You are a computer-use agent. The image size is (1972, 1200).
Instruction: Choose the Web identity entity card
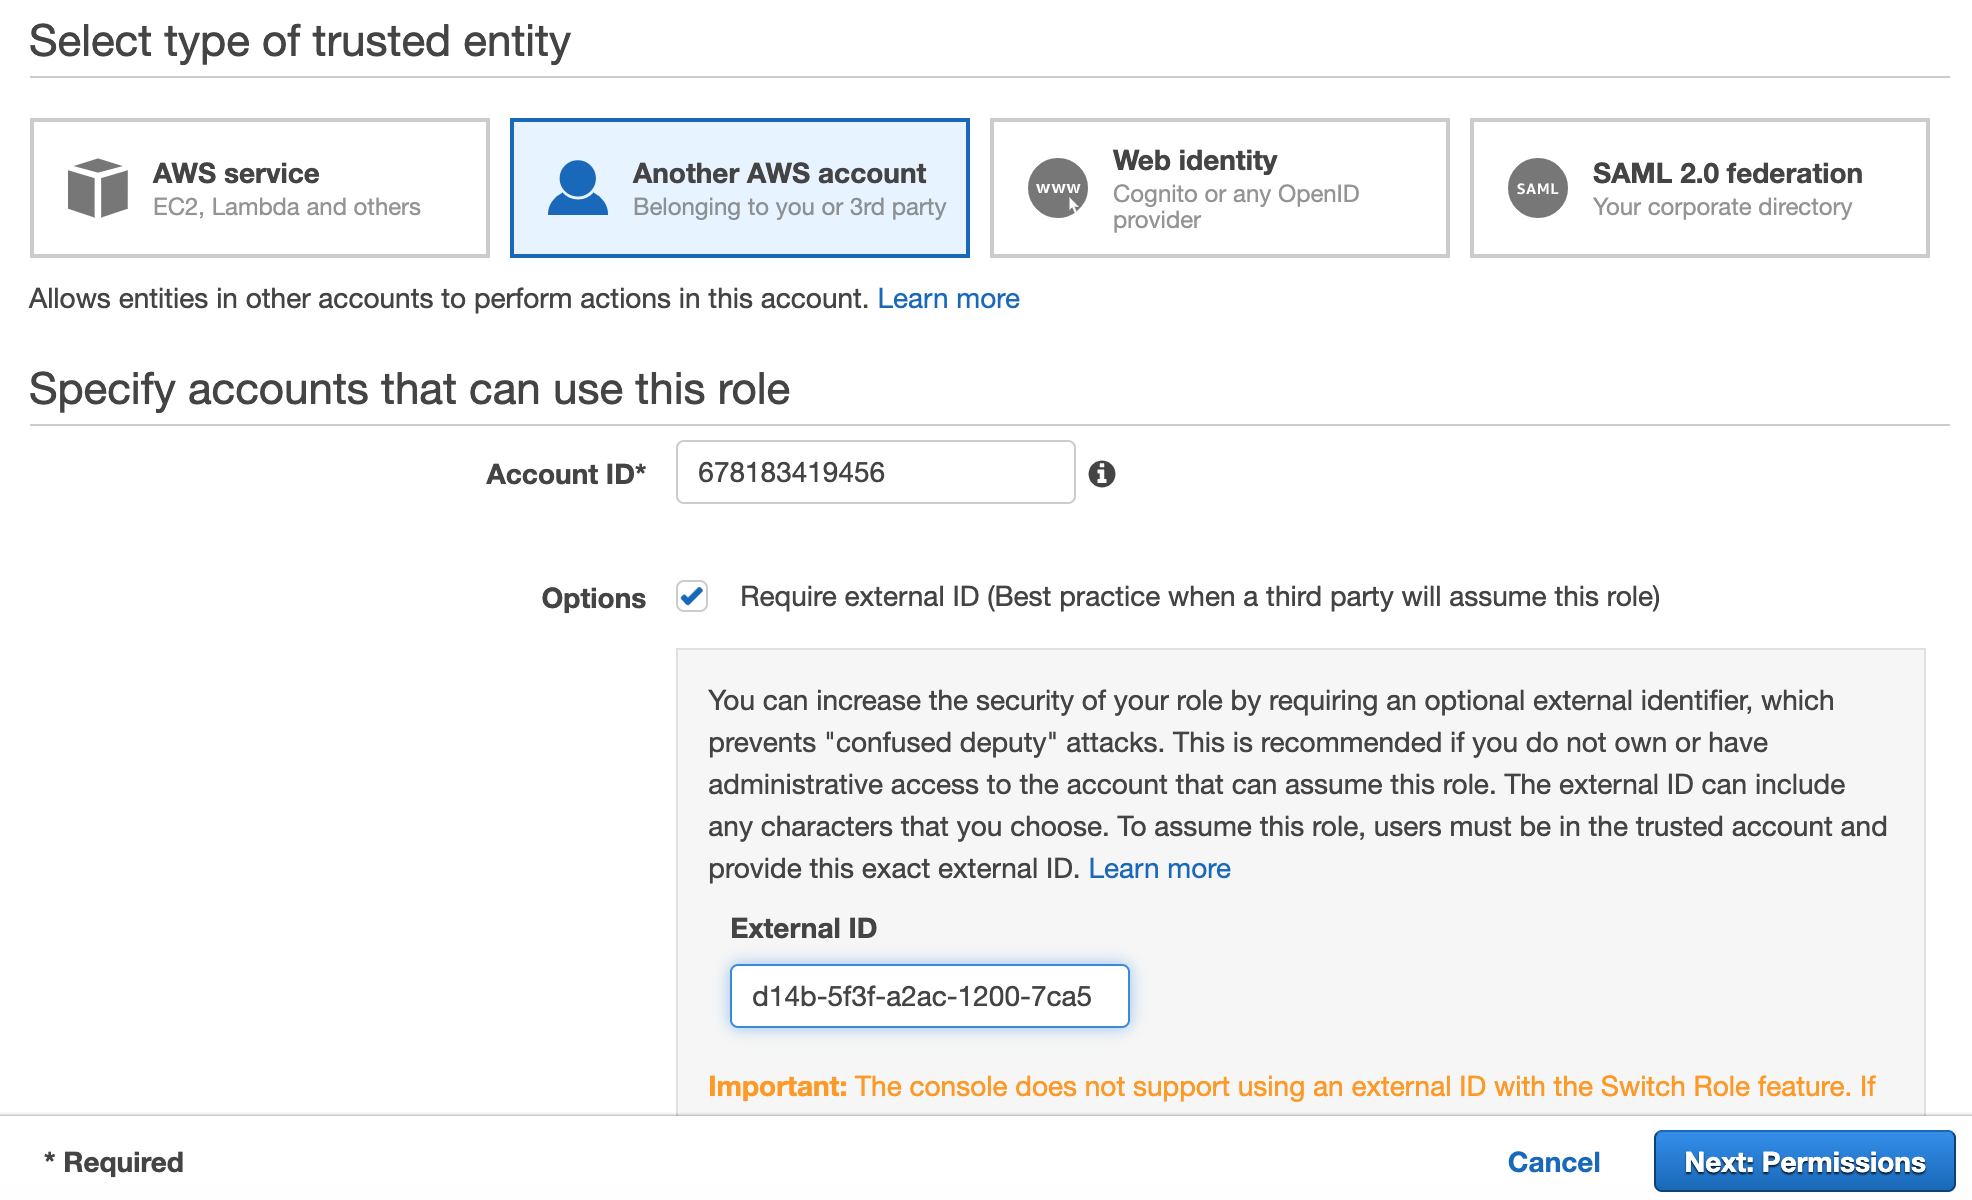coord(1220,188)
